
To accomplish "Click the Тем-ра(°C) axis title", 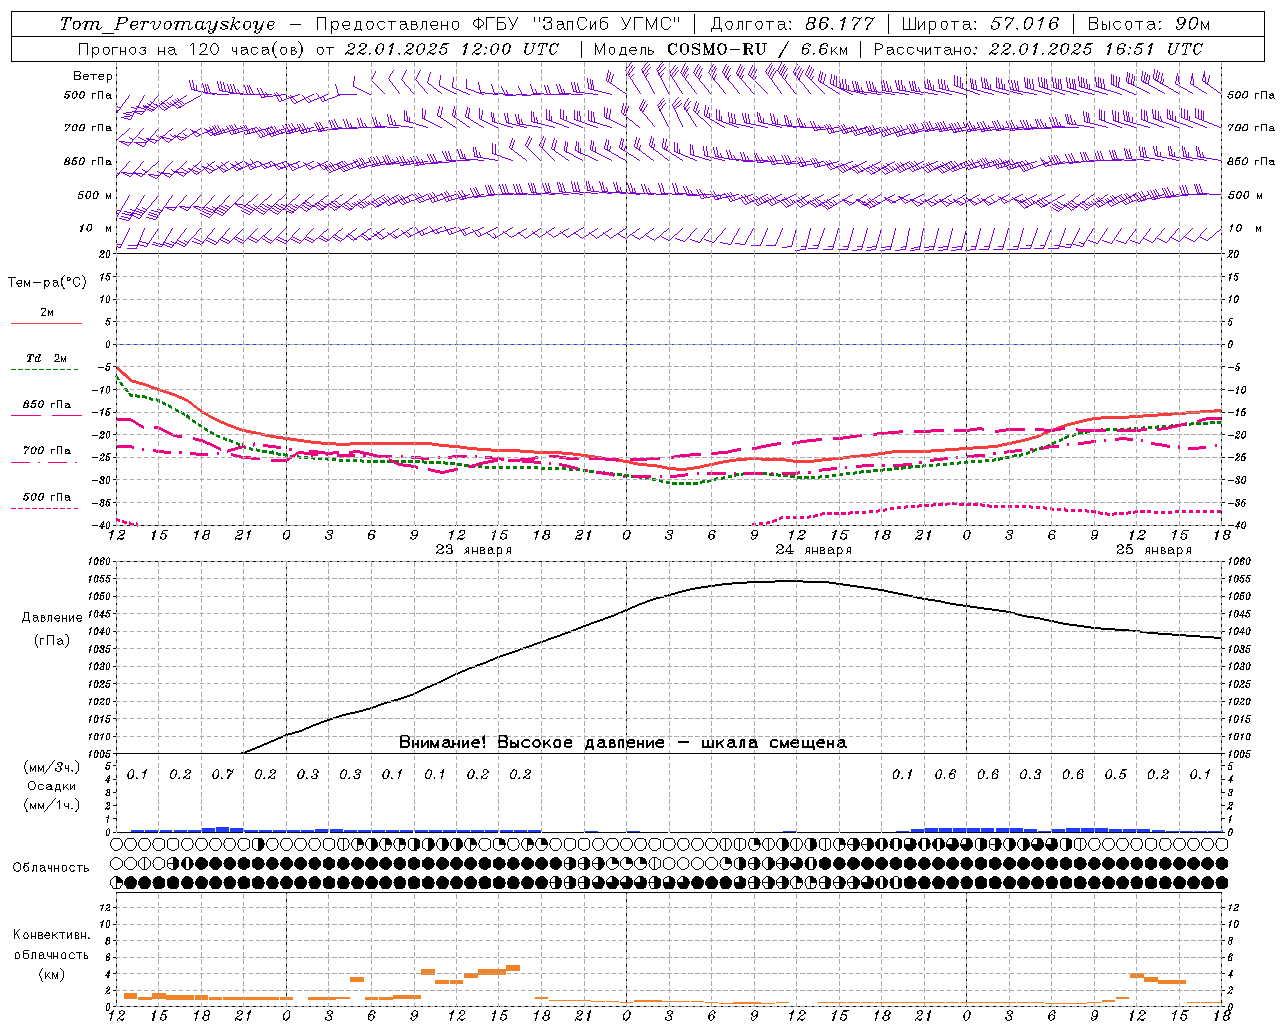I will click(47, 283).
